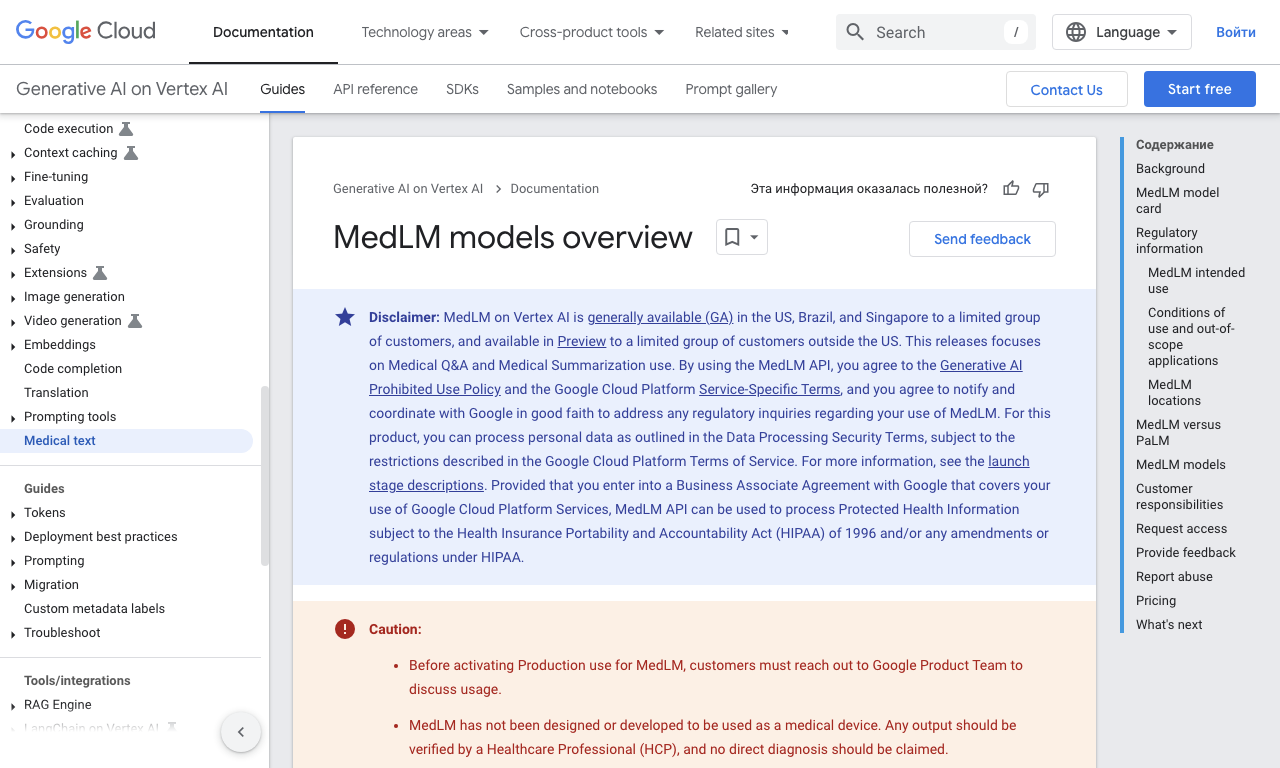Expand the Grounding section
This screenshot has width=1280, height=768.
[x=13, y=226]
